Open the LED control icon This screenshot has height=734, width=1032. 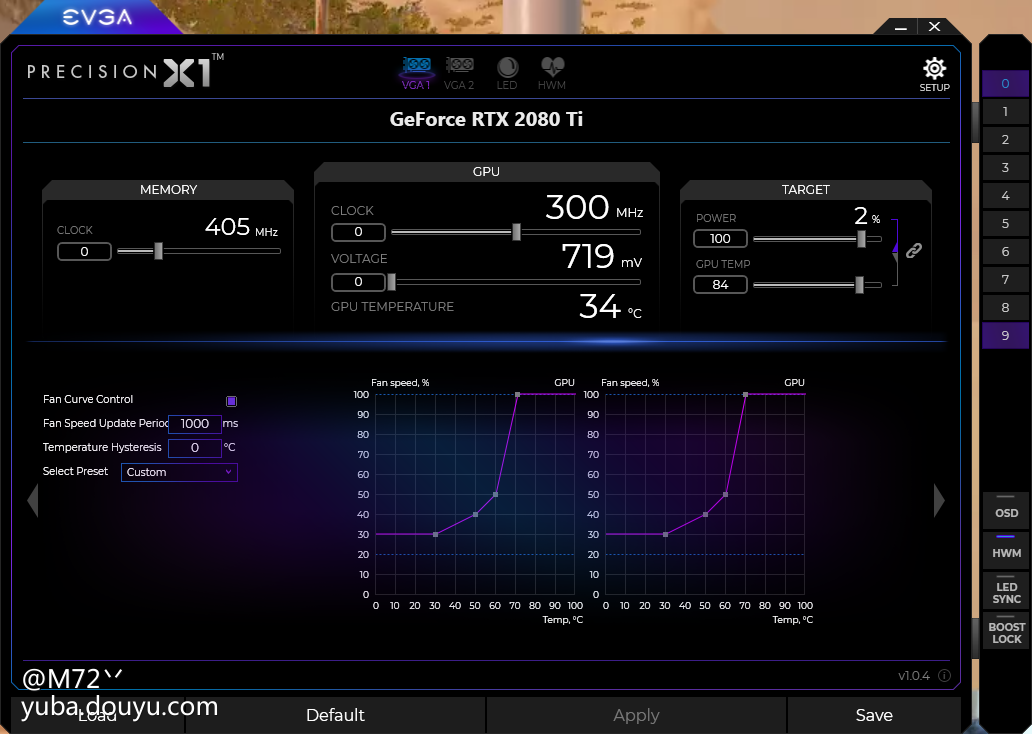507,73
